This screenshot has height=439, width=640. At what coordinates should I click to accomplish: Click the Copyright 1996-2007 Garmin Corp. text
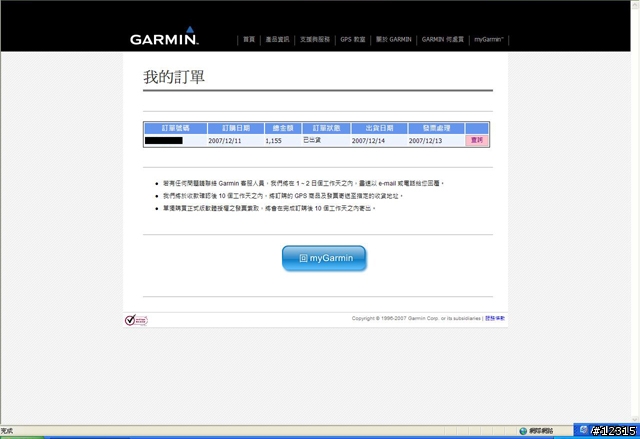416,318
